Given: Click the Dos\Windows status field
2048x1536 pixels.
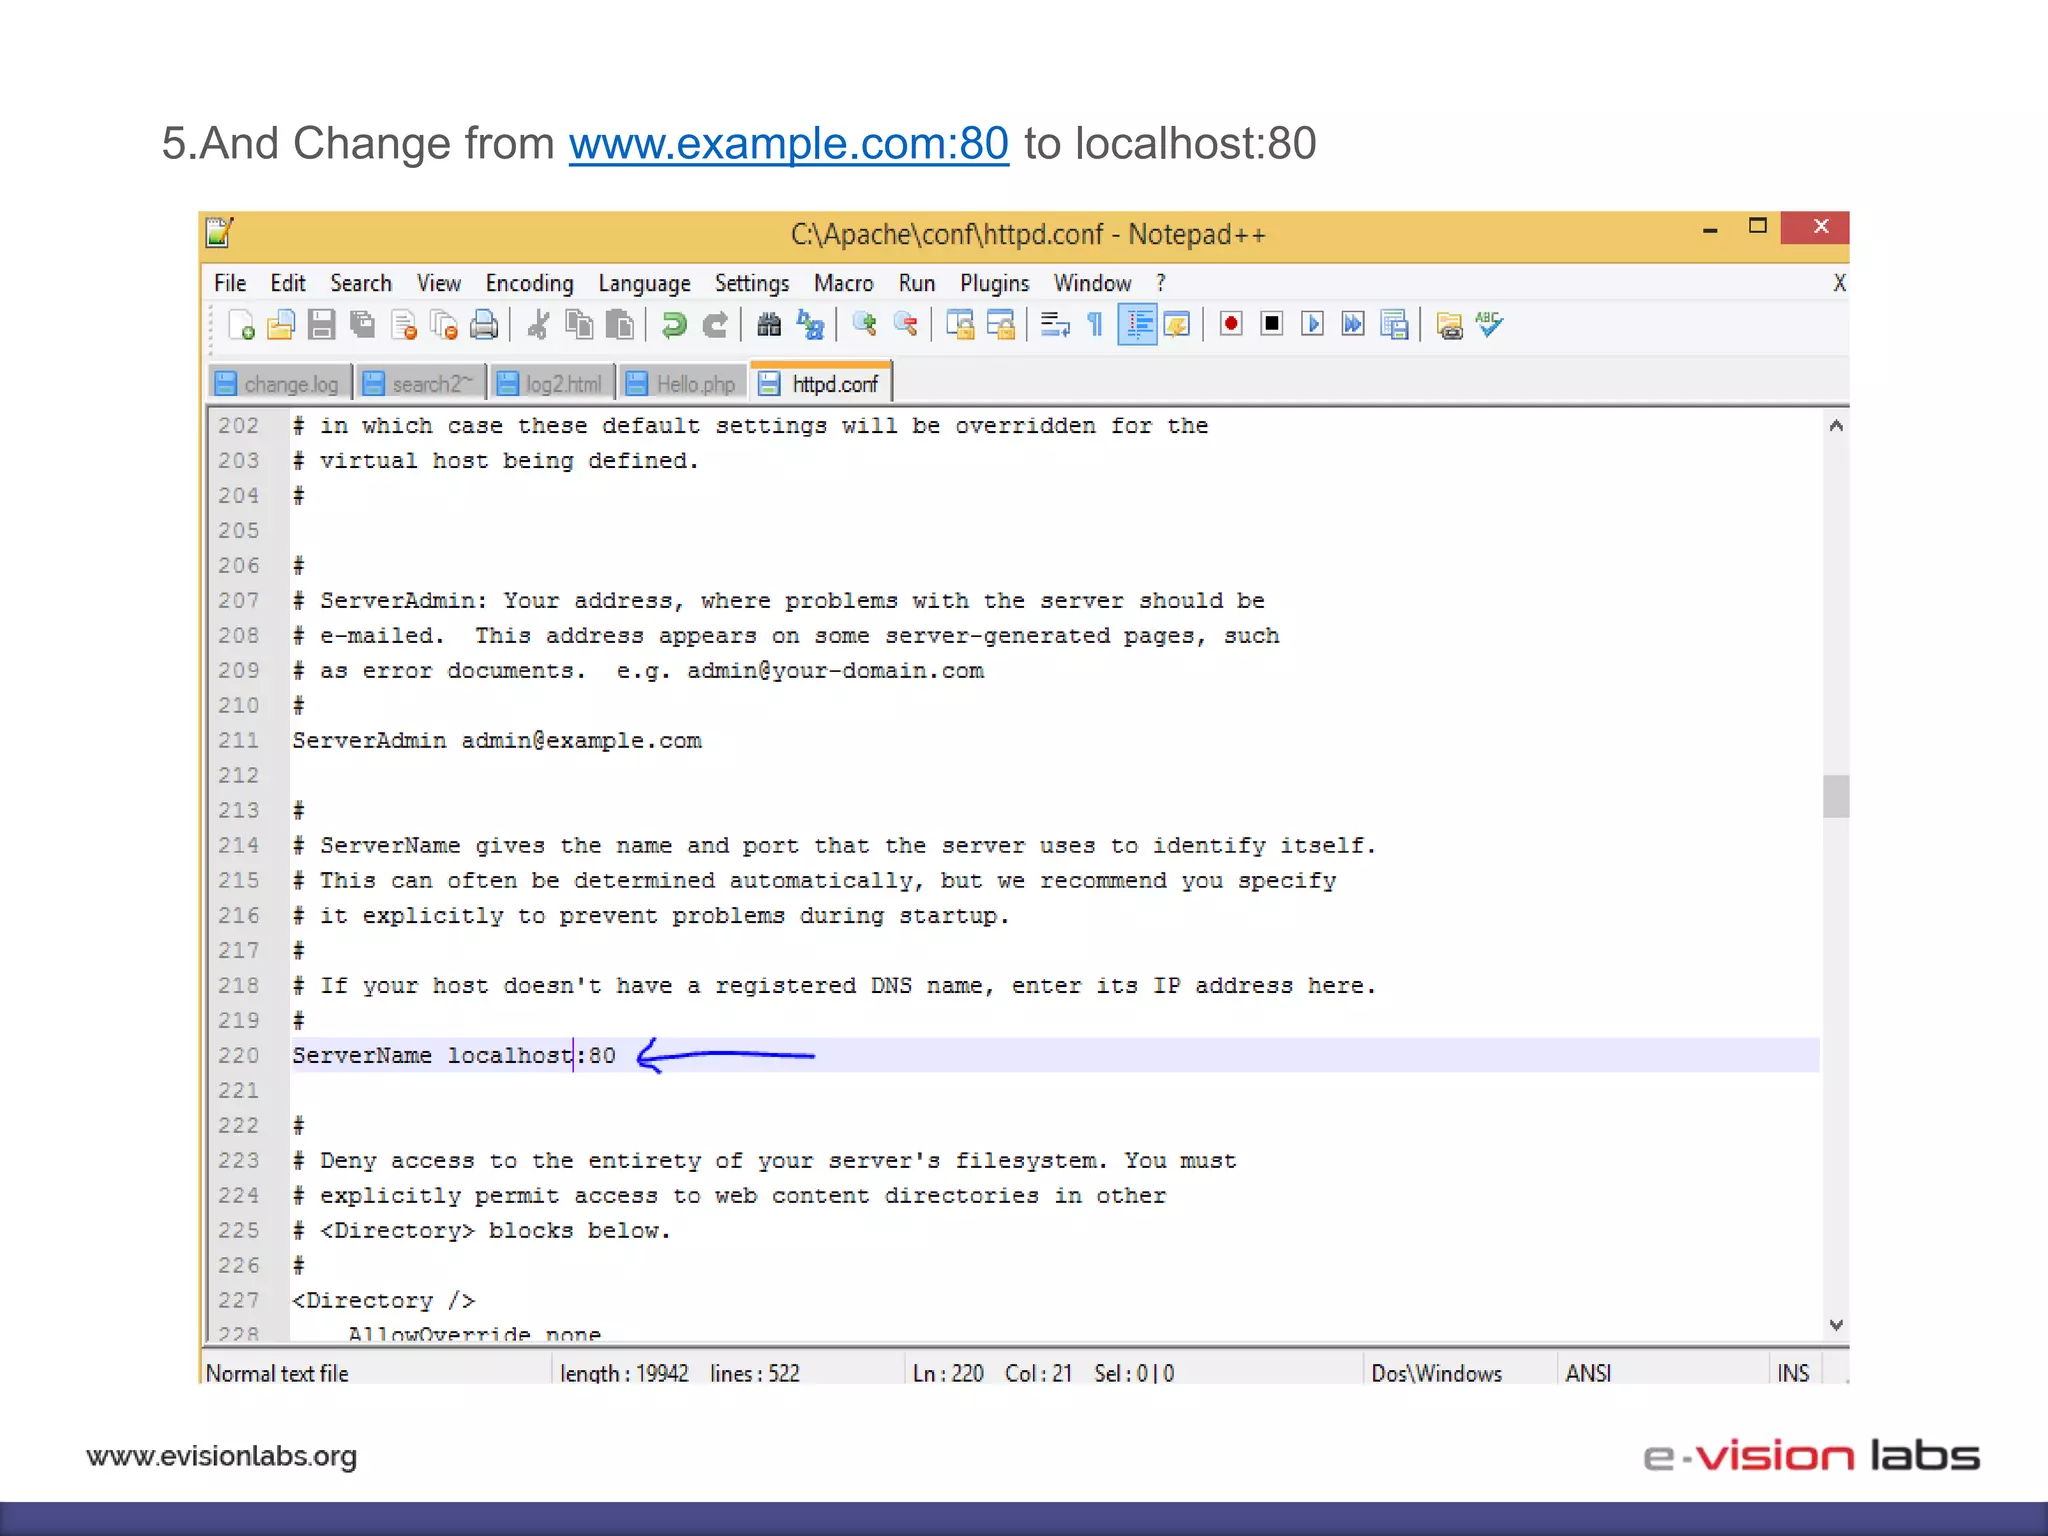Looking at the screenshot, I should tap(1437, 1373).
